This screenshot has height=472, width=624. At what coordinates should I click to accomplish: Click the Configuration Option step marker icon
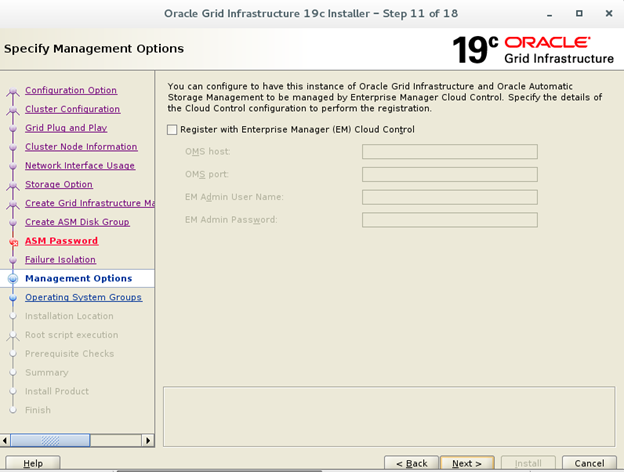click(13, 92)
